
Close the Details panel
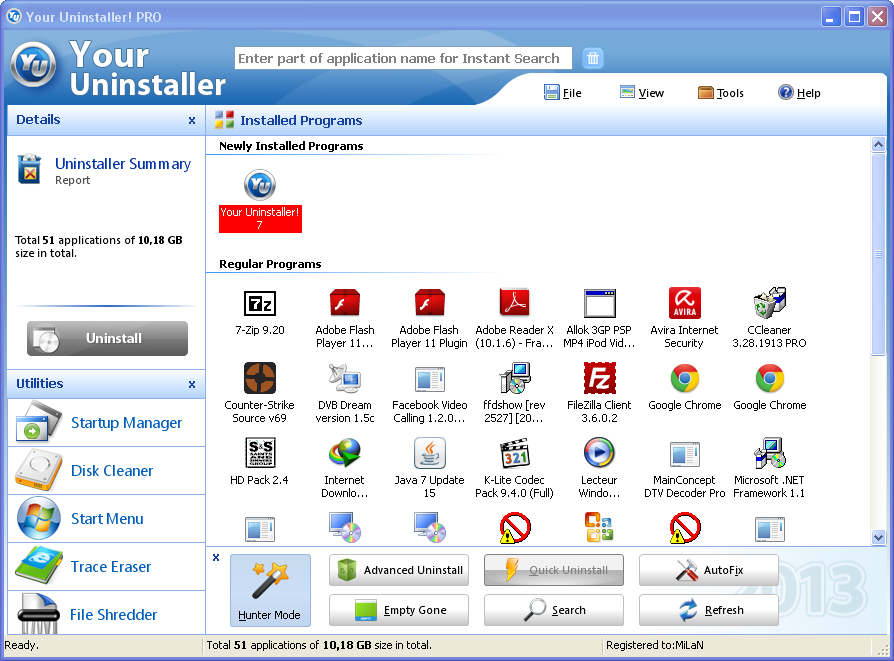192,120
